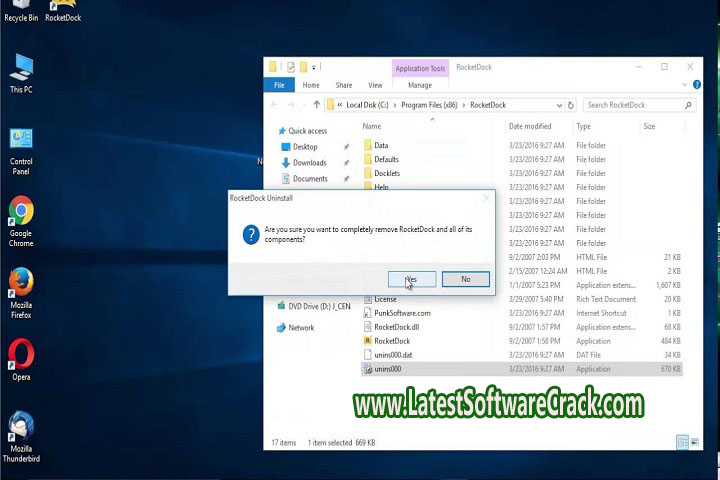Click the Properties quick access toolbar icon
The image size is (720, 480).
tap(291, 67)
